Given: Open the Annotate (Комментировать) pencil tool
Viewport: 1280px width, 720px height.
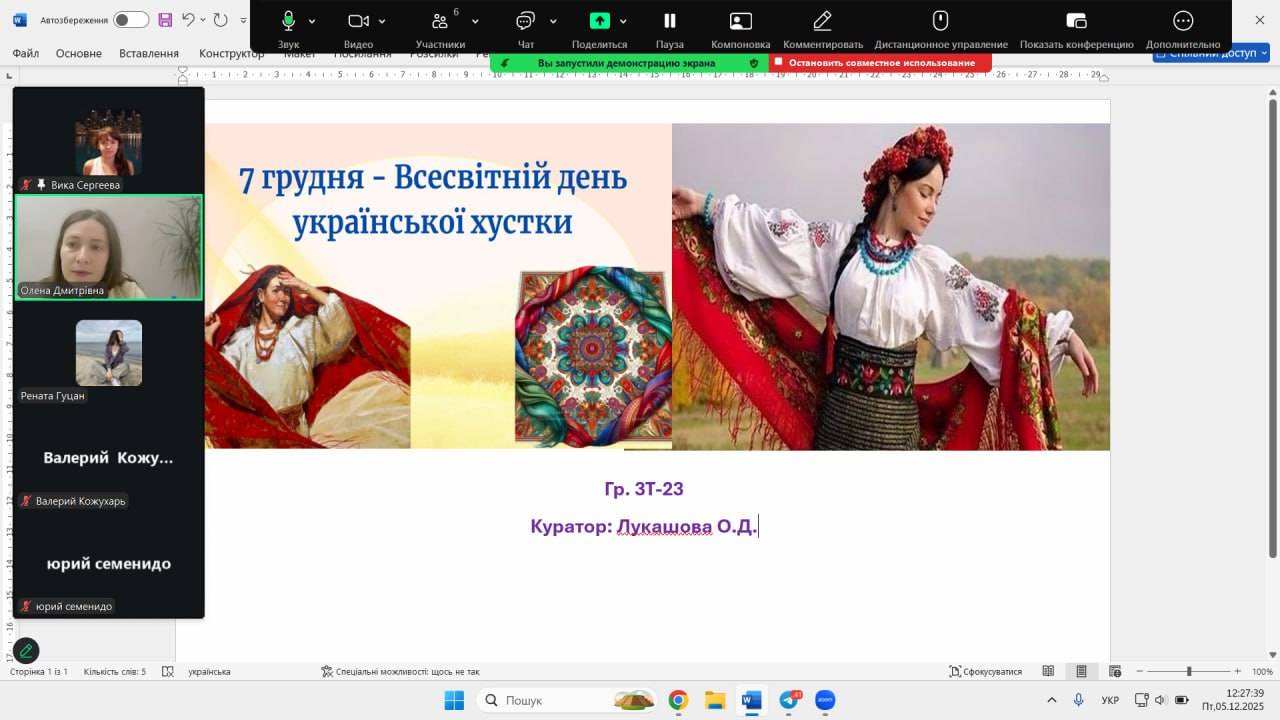Looking at the screenshot, I should (822, 21).
